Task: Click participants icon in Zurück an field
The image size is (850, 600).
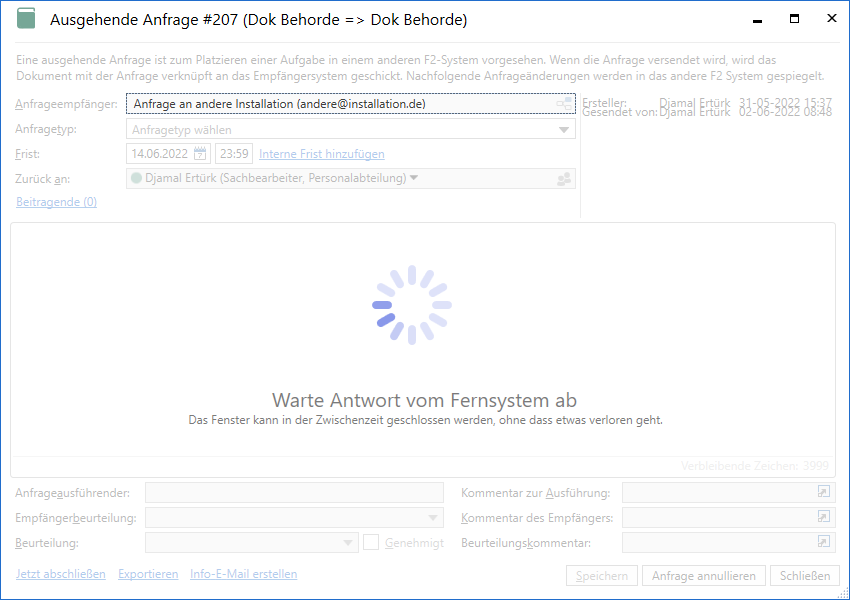Action: [x=565, y=179]
